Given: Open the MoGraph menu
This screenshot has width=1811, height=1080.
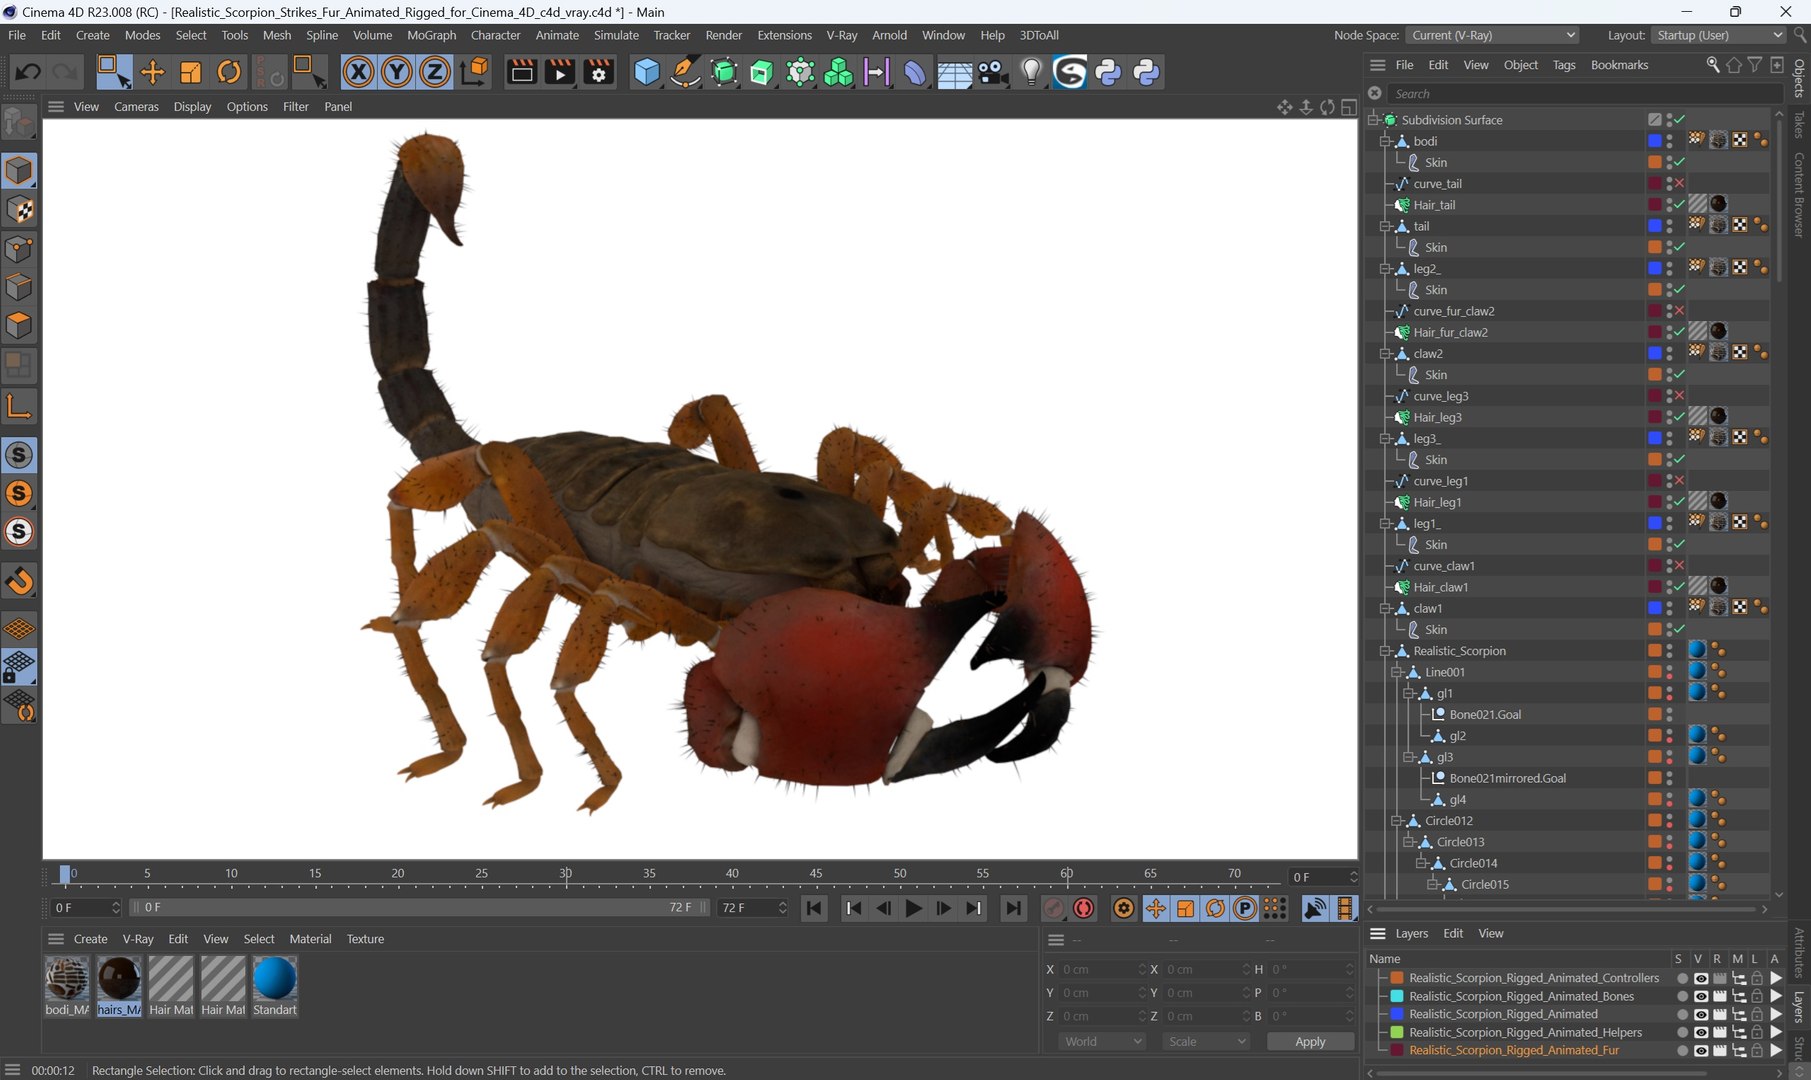Looking at the screenshot, I should click(x=431, y=35).
